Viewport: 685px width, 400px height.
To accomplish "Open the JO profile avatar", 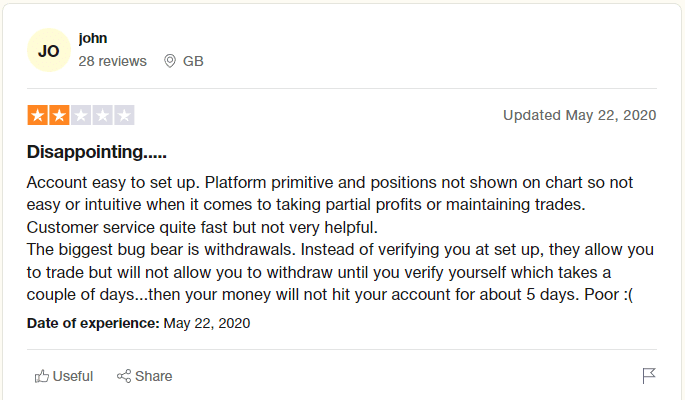I will (48, 50).
